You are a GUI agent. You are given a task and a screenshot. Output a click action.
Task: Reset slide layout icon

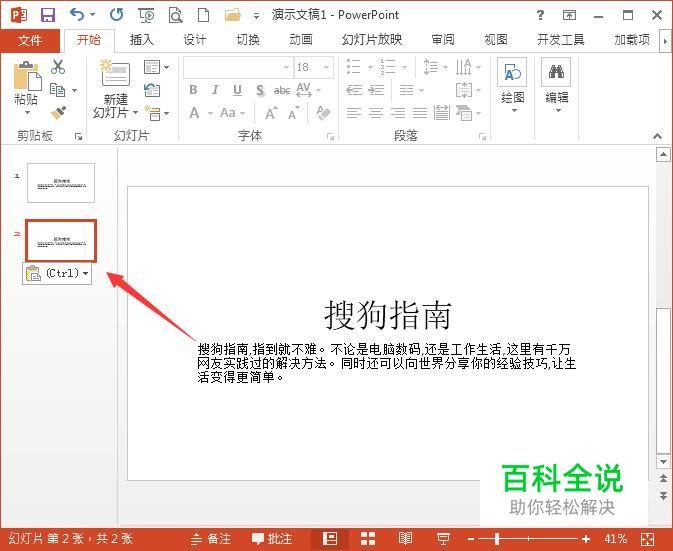(152, 90)
